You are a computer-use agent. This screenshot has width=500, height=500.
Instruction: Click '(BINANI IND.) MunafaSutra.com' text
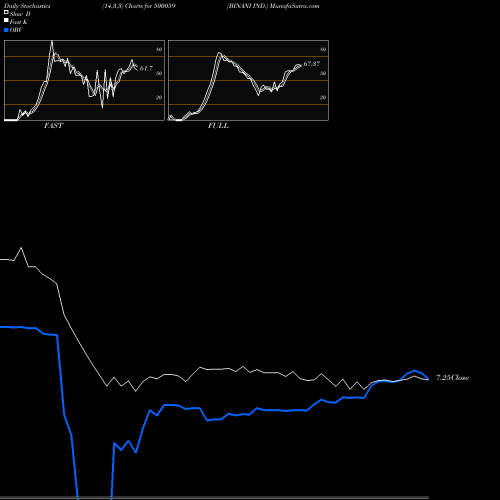[273, 6]
